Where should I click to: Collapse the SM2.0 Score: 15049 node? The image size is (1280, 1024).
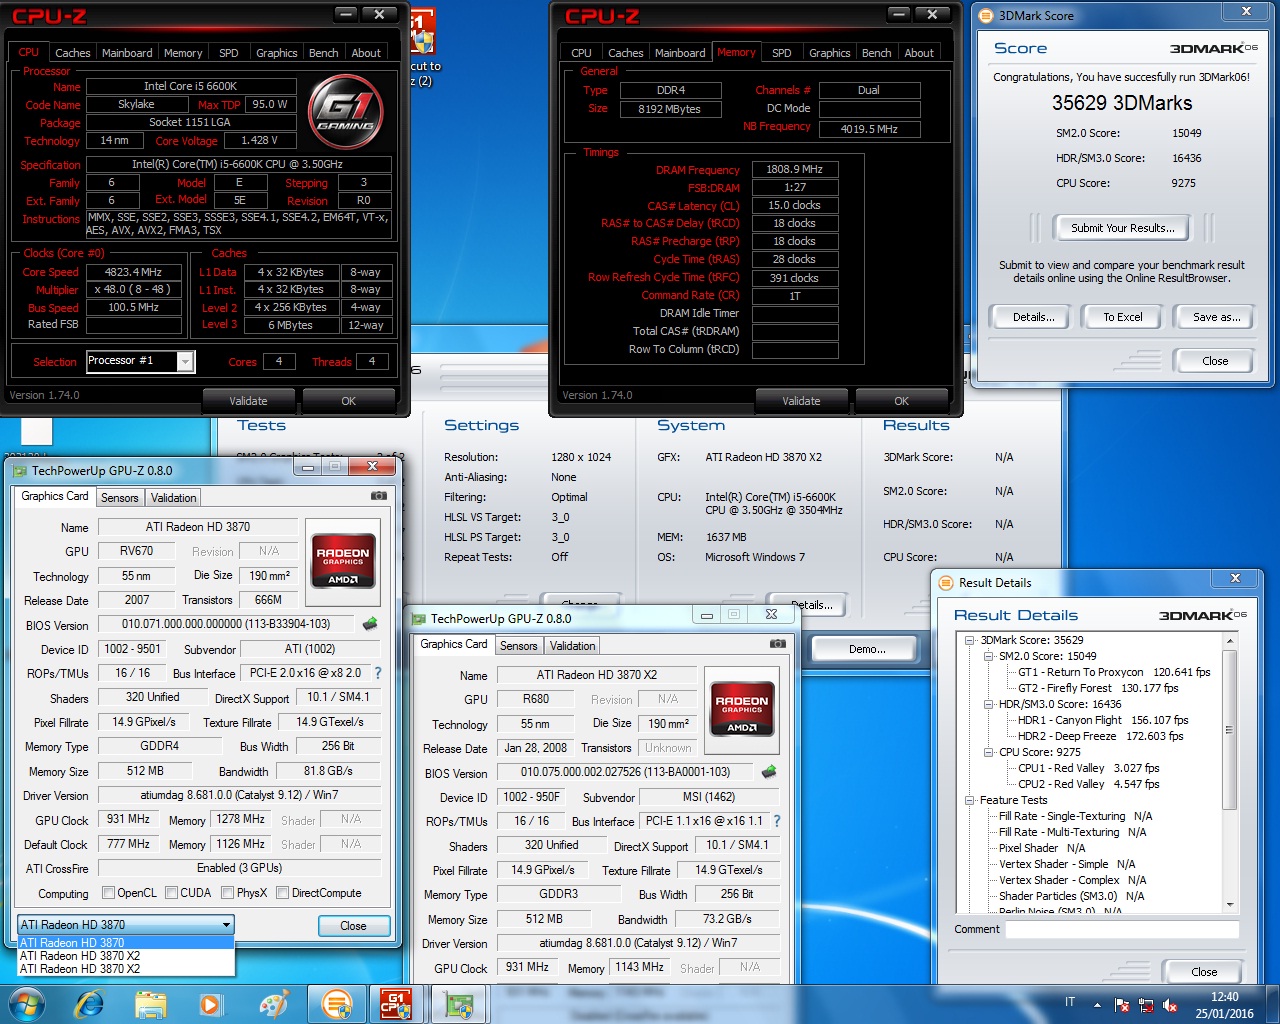tap(988, 657)
